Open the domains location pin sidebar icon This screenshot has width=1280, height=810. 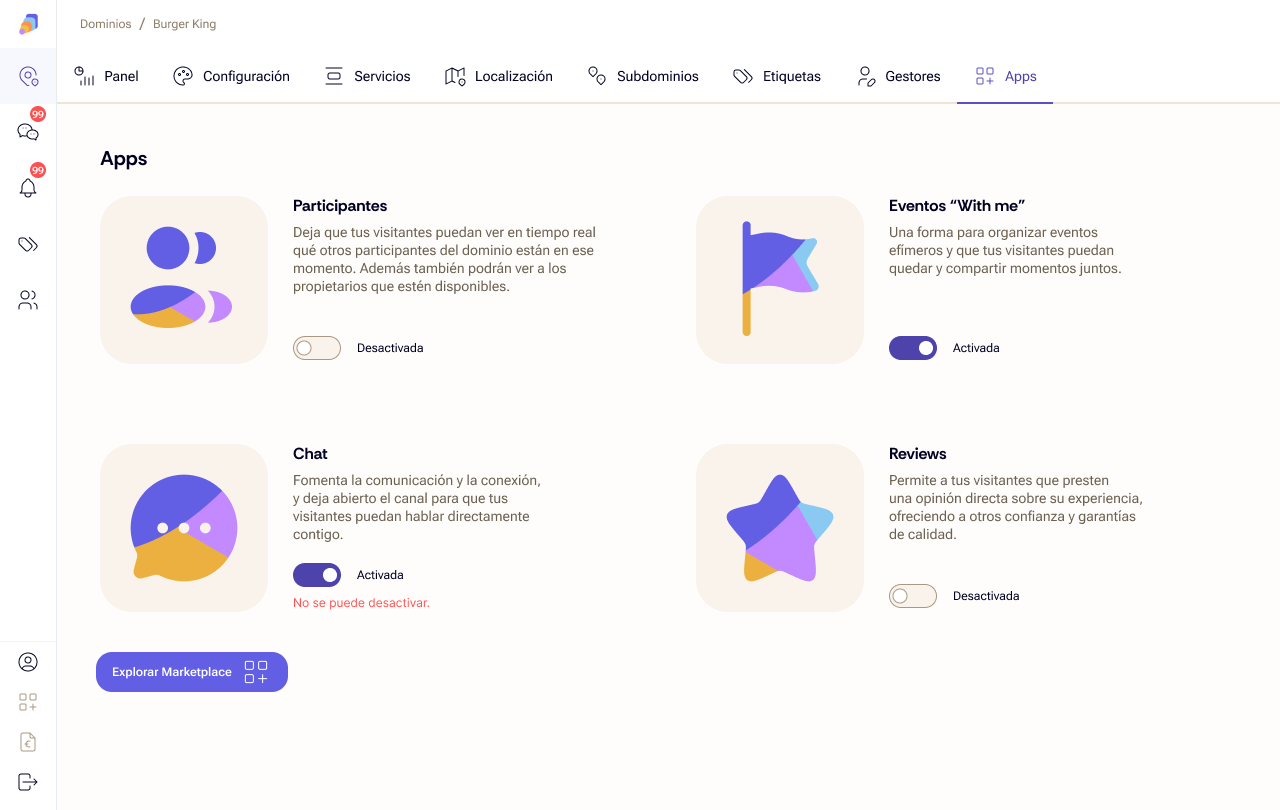tap(28, 76)
